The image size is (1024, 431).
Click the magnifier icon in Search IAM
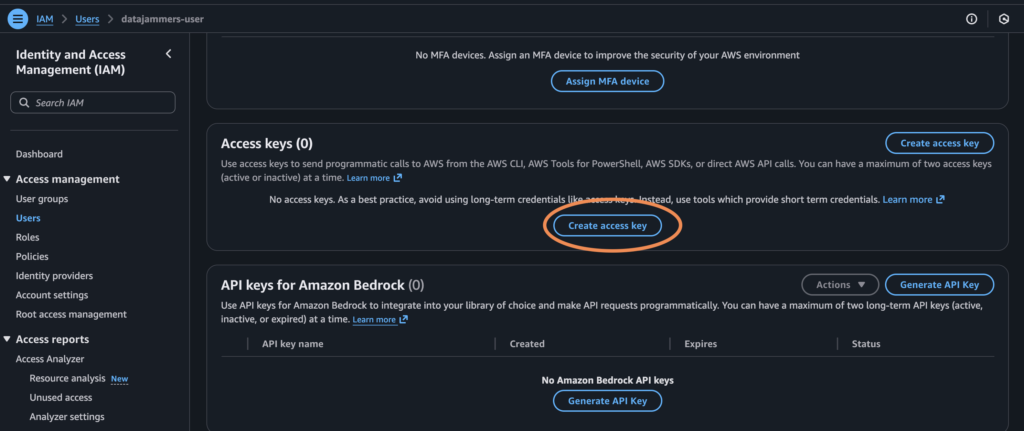click(x=24, y=103)
